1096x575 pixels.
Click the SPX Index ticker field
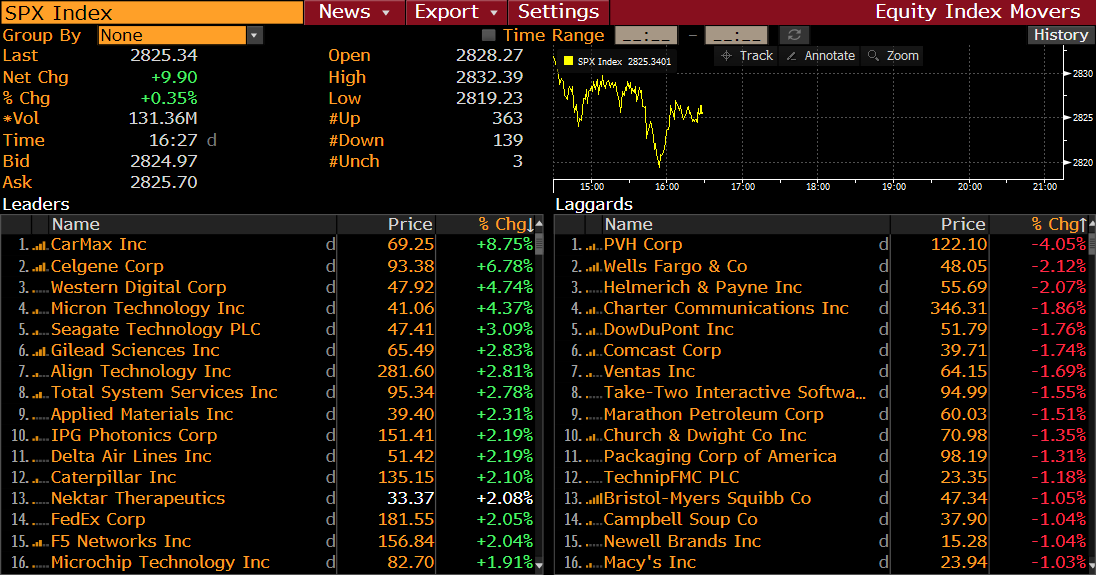click(x=152, y=13)
